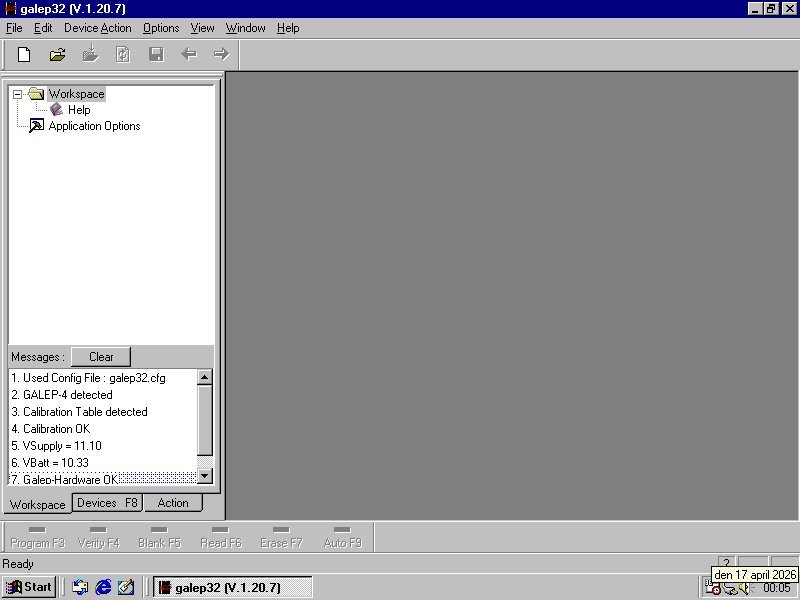The width and height of the screenshot is (800, 600).
Task: Click the Read F6 toolbar button
Action: coord(220,537)
